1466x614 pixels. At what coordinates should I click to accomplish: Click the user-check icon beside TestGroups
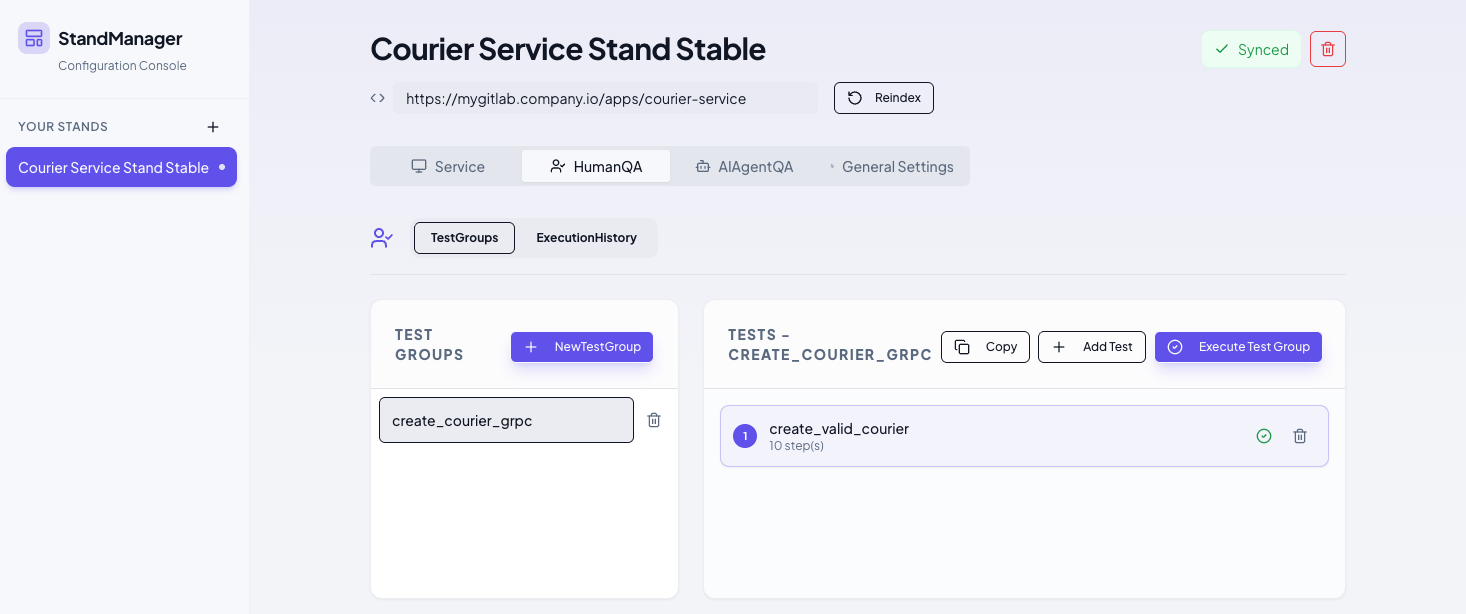(382, 238)
